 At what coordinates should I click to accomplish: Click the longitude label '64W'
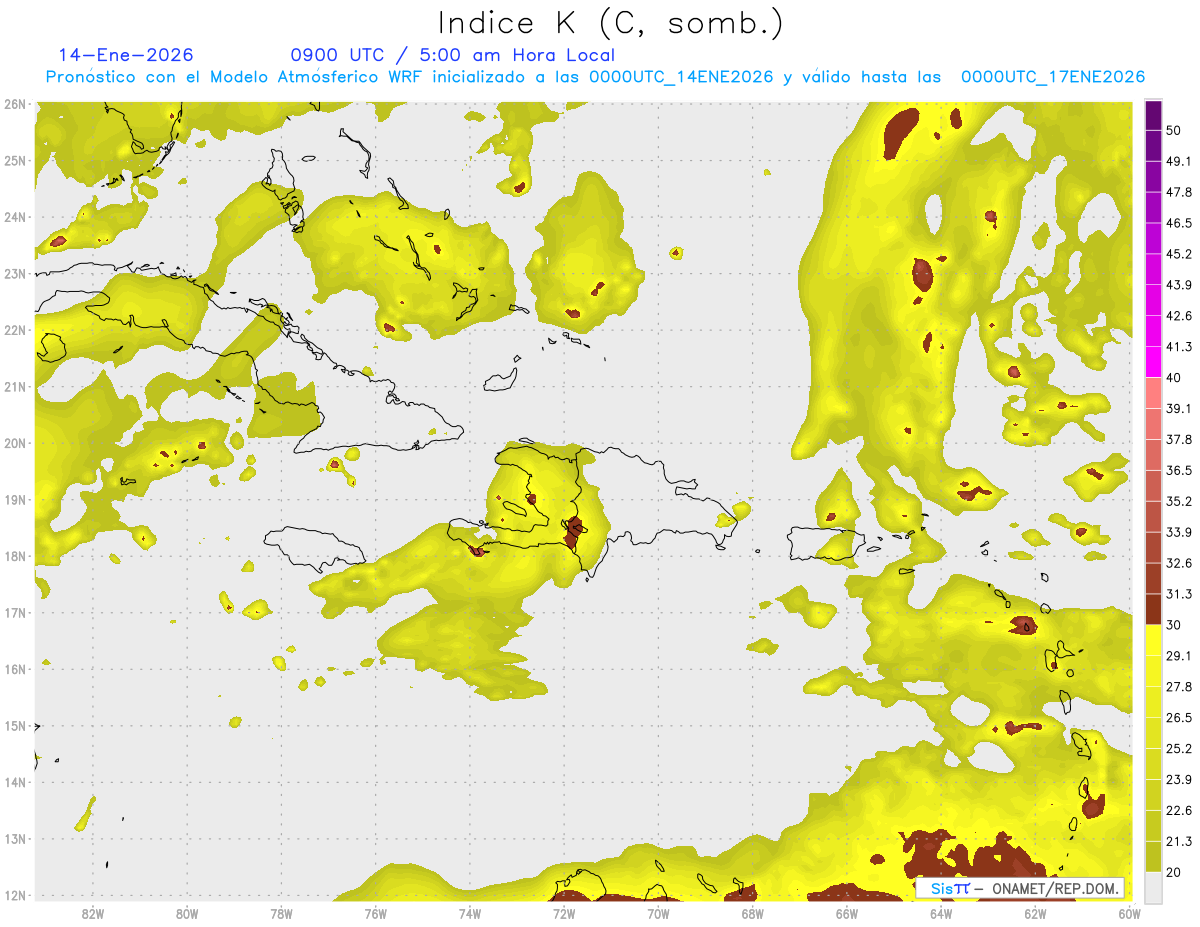[941, 913]
